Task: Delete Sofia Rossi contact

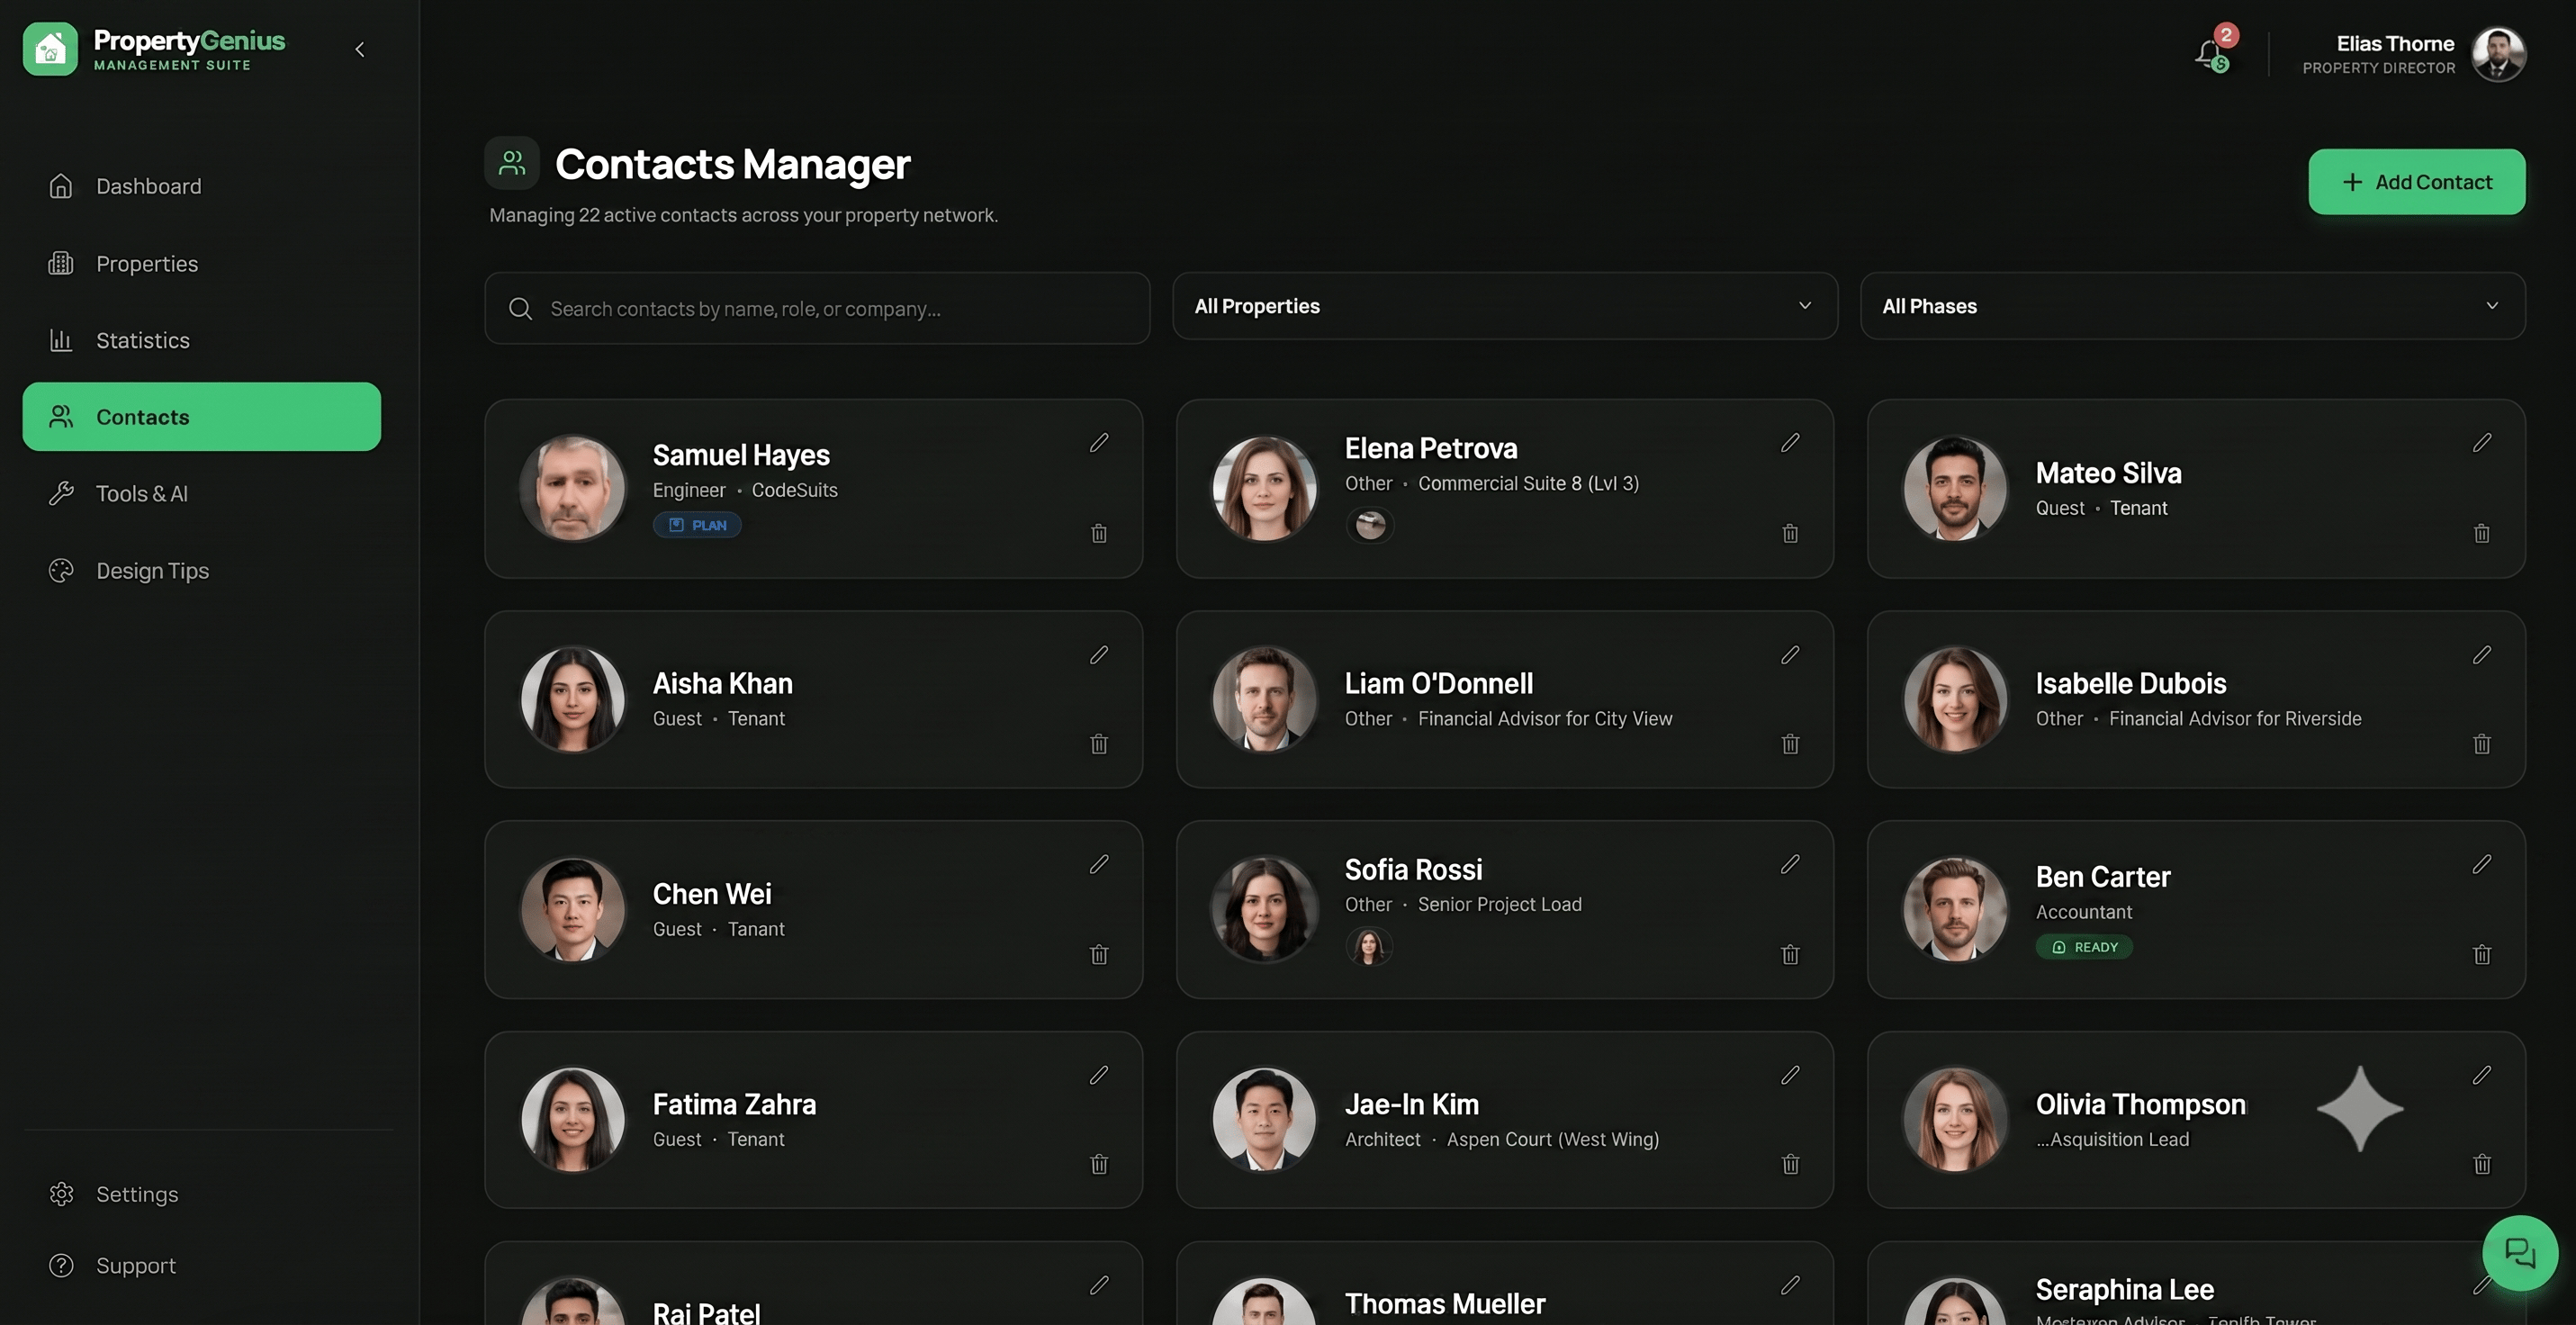Action: tap(1790, 955)
